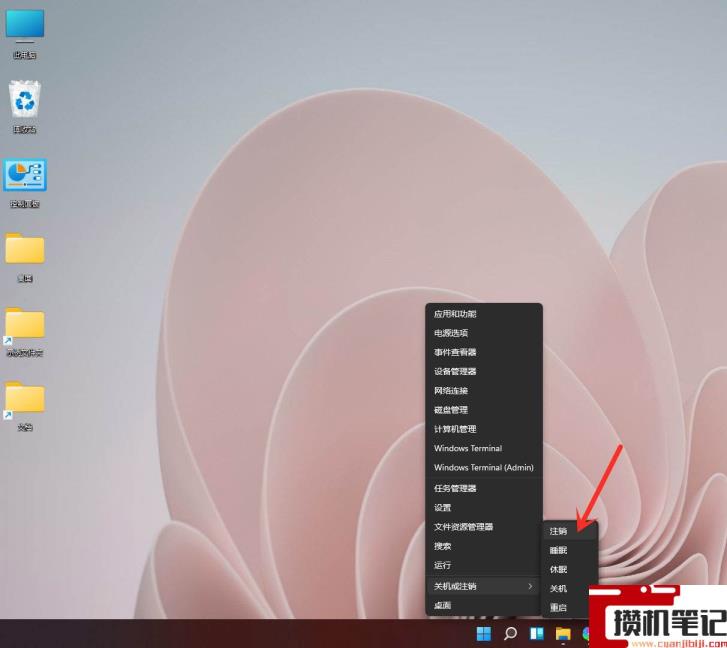This screenshot has height=648, width=727.
Task: Click 桌面 at the menu bottom
Action: click(x=484, y=605)
